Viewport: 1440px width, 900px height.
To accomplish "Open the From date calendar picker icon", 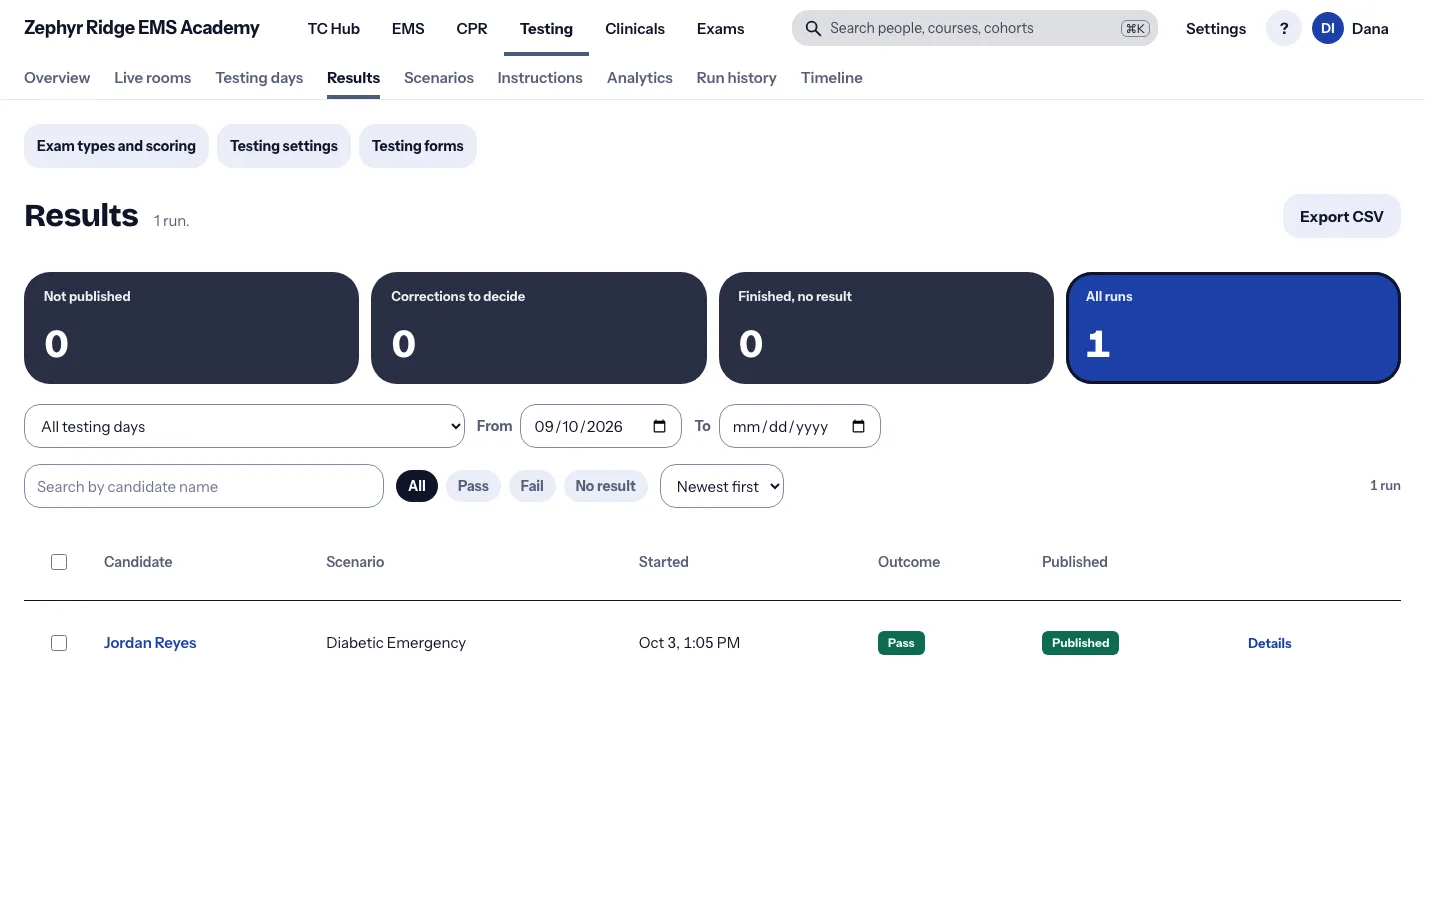I will [x=659, y=427].
